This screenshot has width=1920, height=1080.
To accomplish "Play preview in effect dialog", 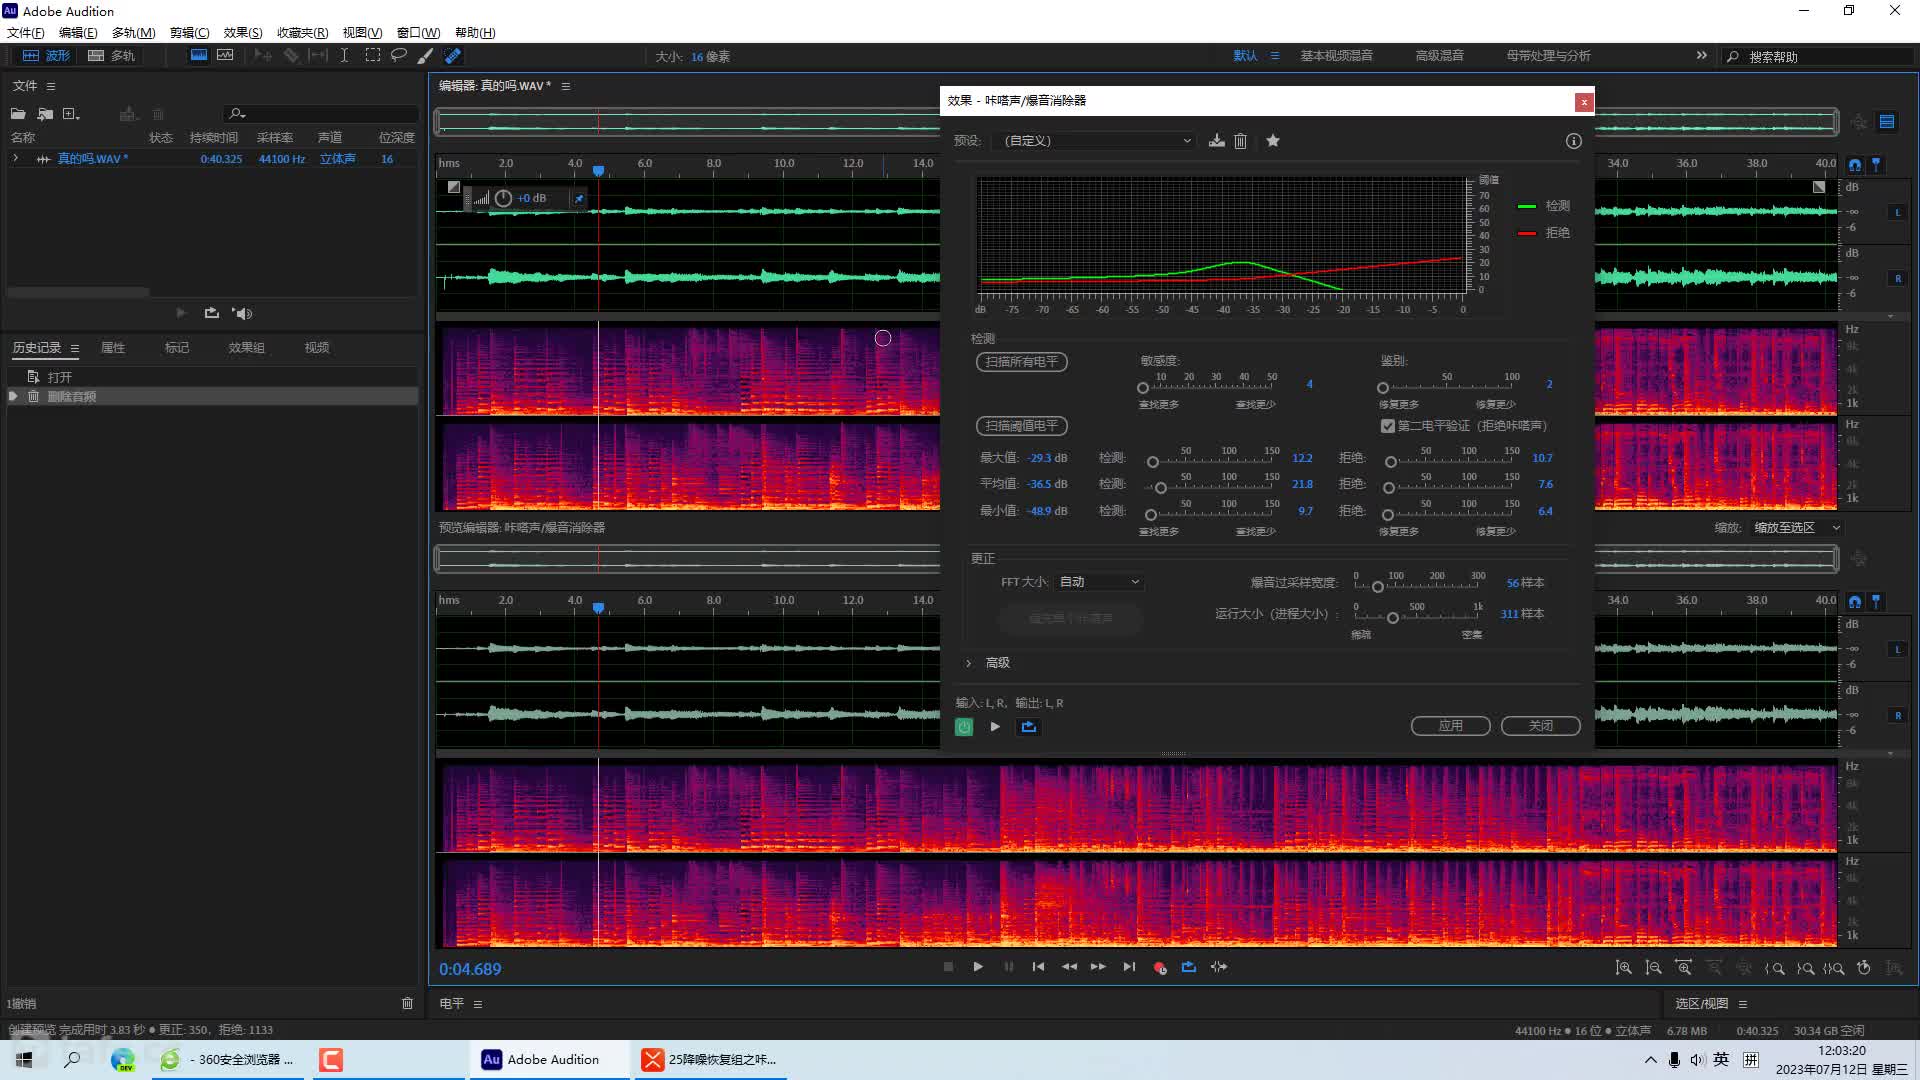I will [x=995, y=727].
